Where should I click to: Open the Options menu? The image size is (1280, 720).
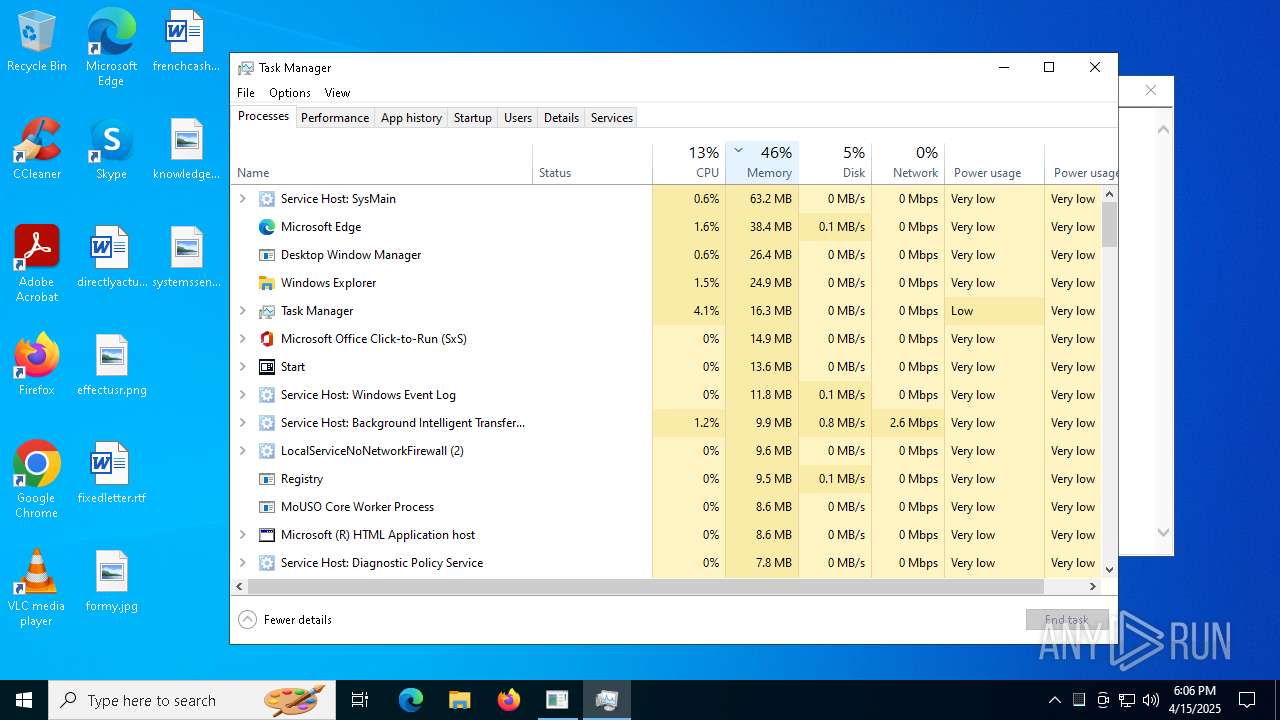pyautogui.click(x=290, y=93)
